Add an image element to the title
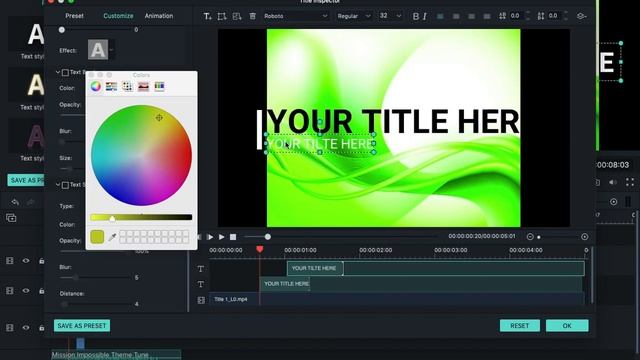640x360 pixels. [x=237, y=16]
